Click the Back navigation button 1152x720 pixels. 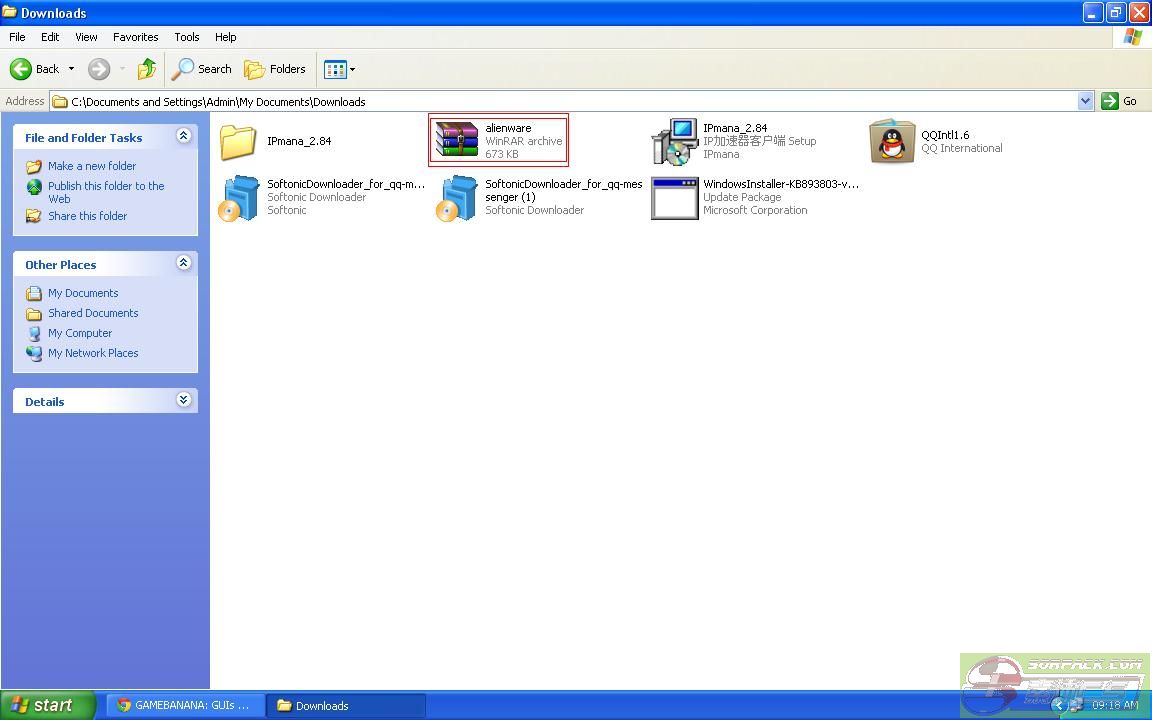click(x=36, y=69)
